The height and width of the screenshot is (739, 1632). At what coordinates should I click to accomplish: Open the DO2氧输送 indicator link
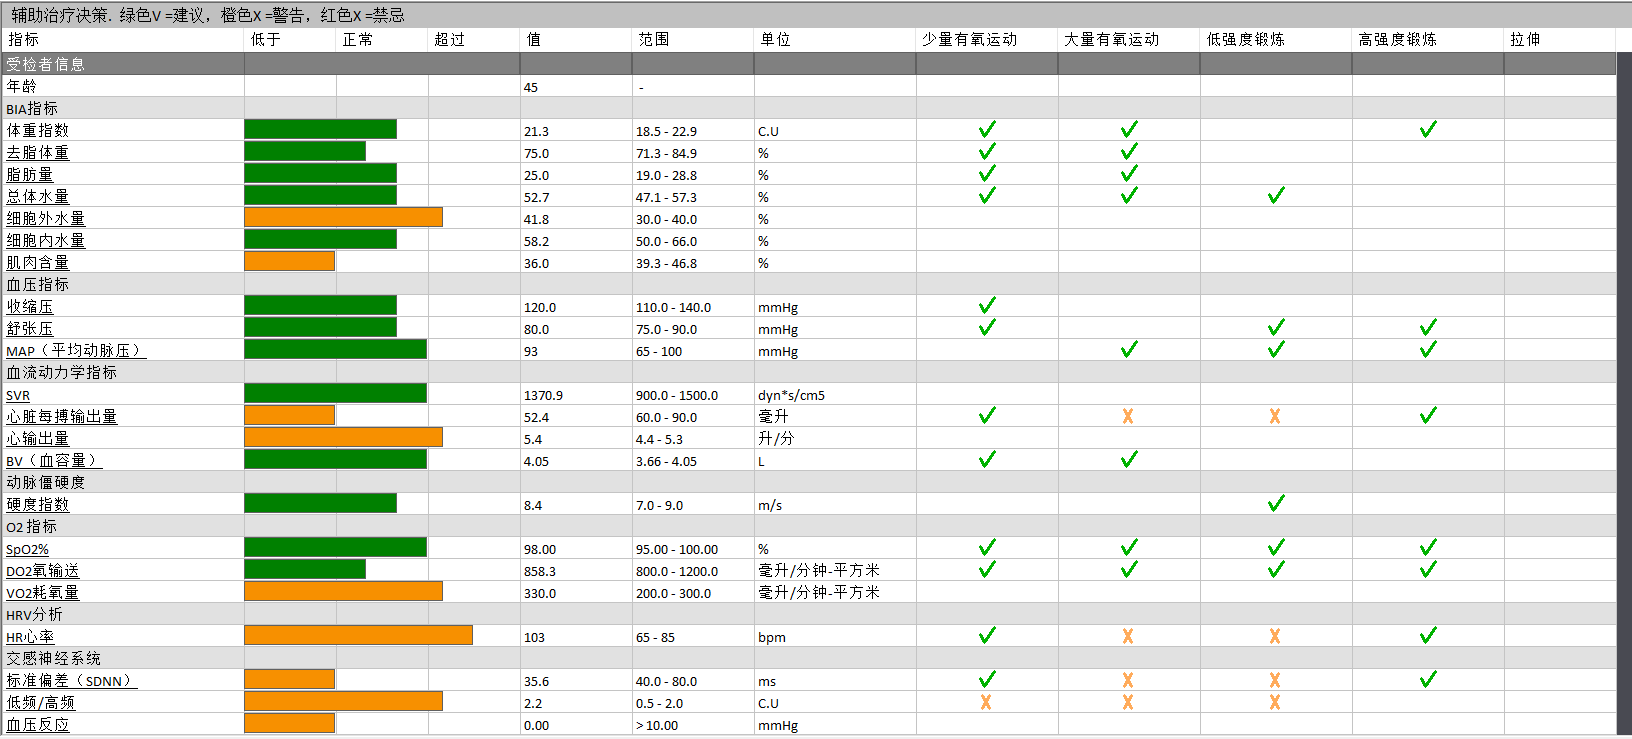point(43,570)
